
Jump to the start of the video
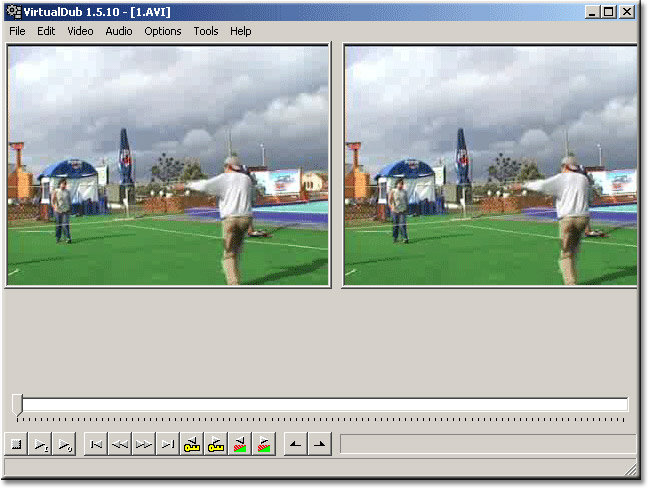click(x=96, y=444)
